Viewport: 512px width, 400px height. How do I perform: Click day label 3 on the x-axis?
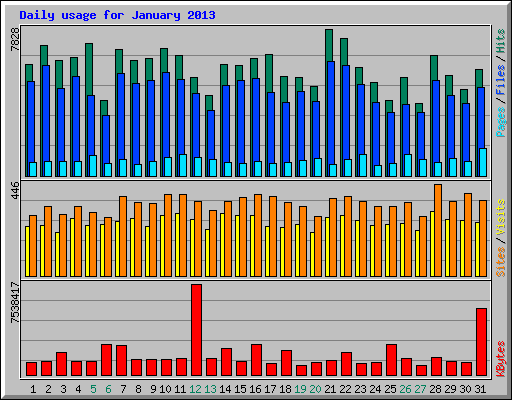click(63, 389)
